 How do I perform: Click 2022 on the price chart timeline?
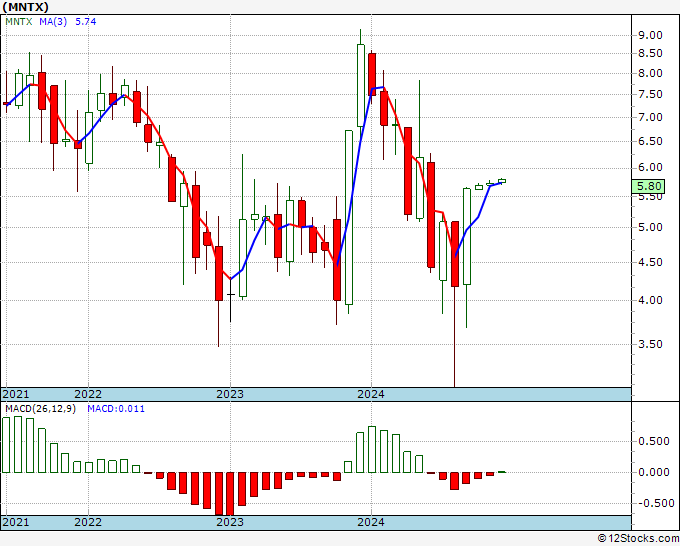click(88, 394)
